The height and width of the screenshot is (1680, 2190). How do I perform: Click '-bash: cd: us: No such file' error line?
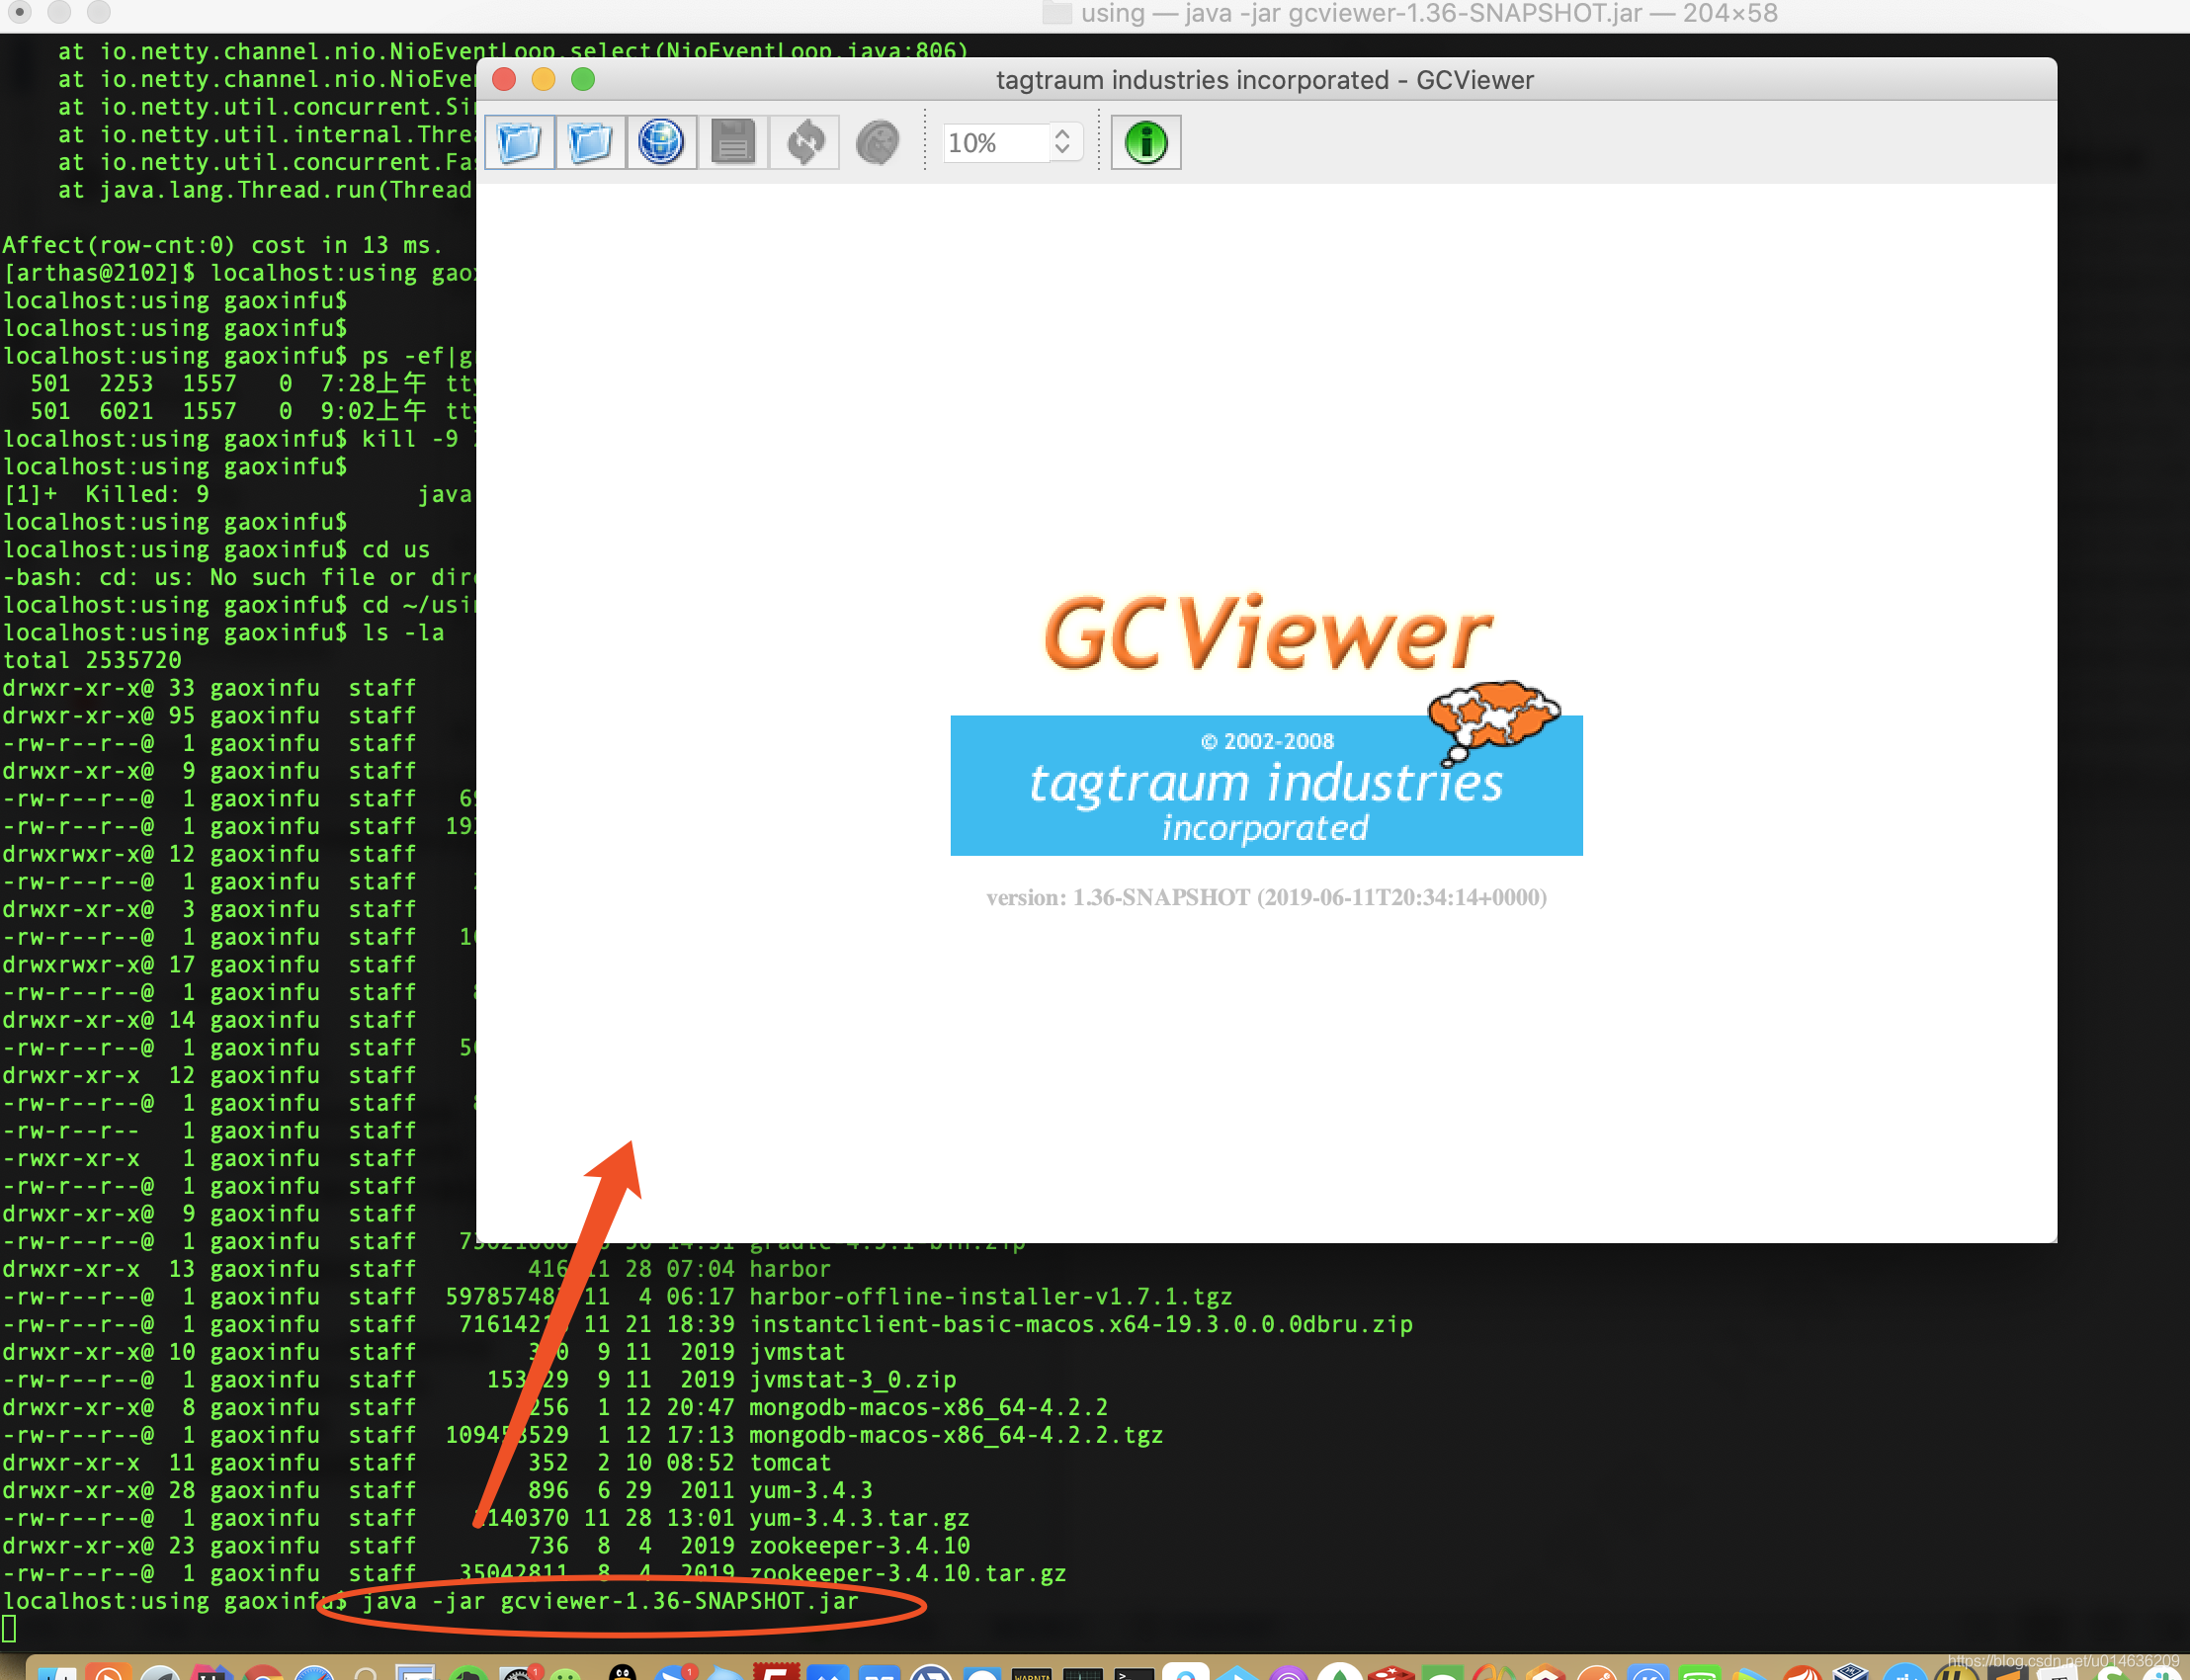point(238,577)
